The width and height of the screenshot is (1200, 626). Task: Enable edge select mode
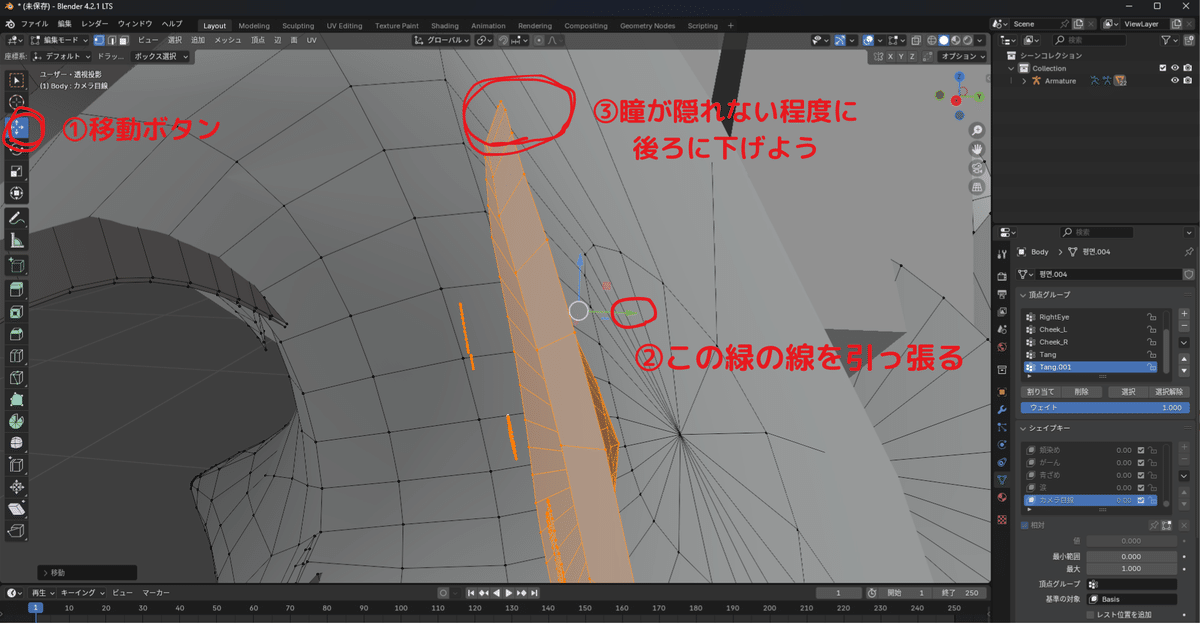pyautogui.click(x=110, y=40)
